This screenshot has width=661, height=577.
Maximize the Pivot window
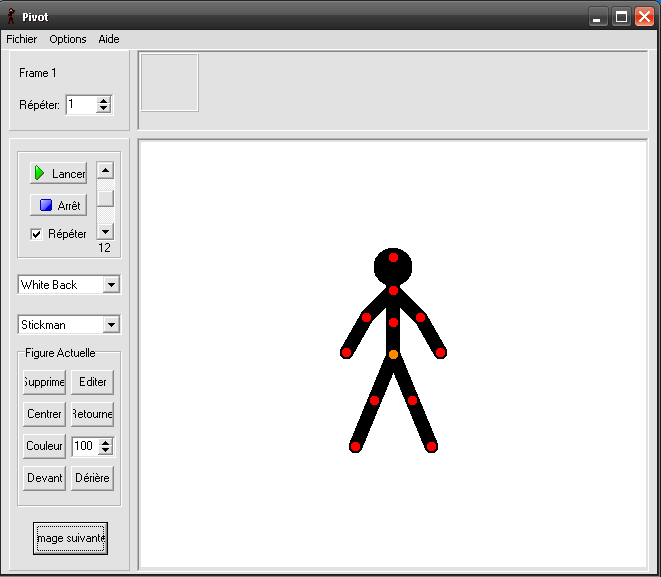621,17
